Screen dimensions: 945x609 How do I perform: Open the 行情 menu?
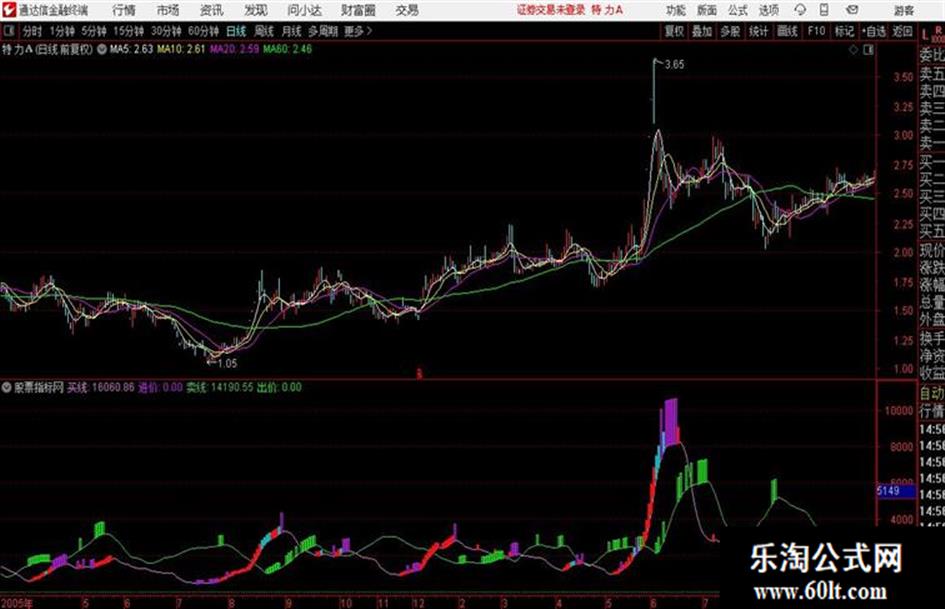[124, 10]
